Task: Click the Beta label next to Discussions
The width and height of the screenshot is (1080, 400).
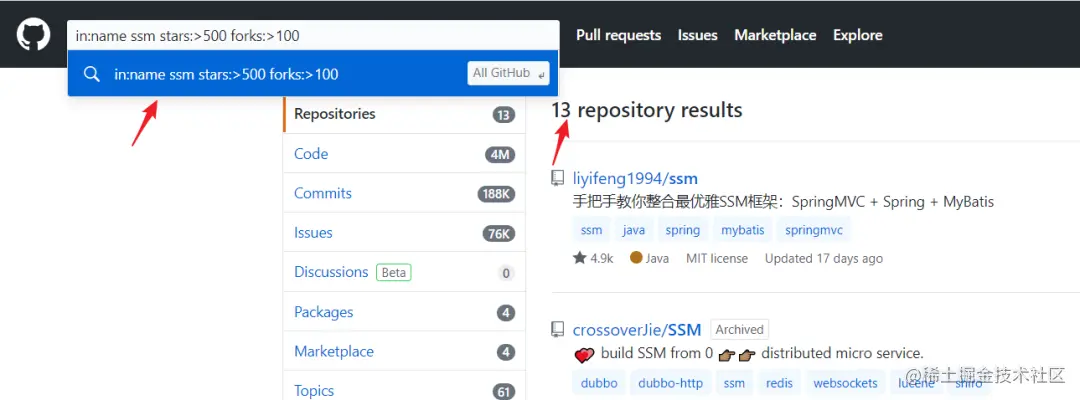Action: [393, 273]
